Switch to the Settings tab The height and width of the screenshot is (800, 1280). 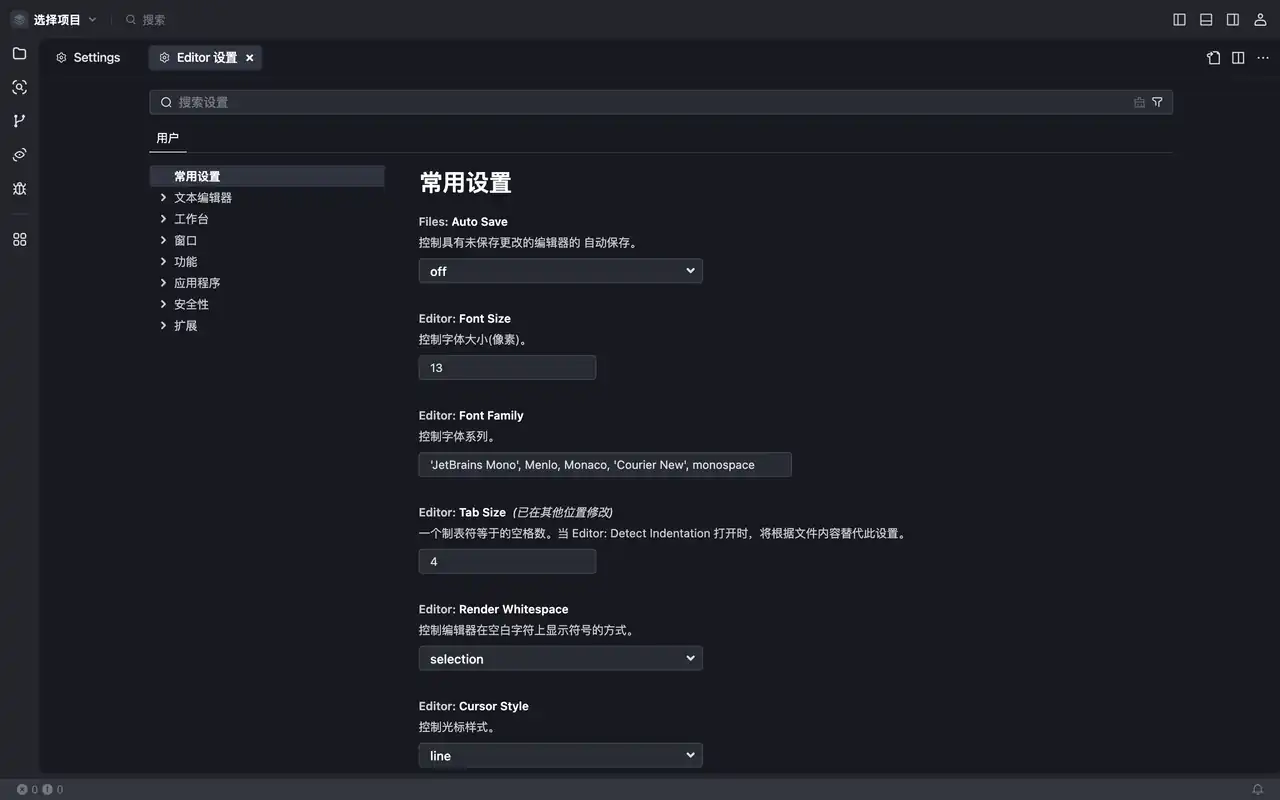(88, 58)
